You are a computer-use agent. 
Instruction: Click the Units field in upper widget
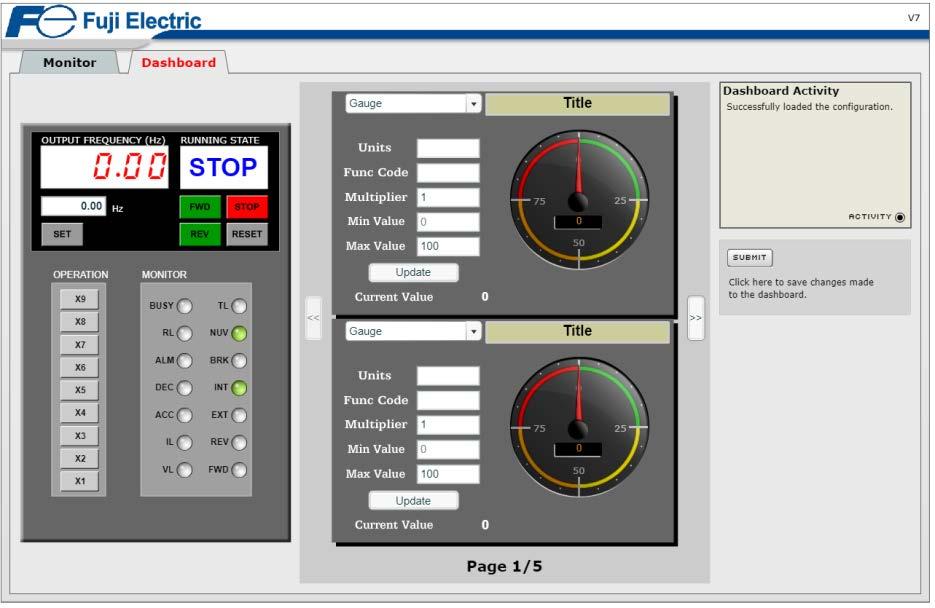pos(448,148)
